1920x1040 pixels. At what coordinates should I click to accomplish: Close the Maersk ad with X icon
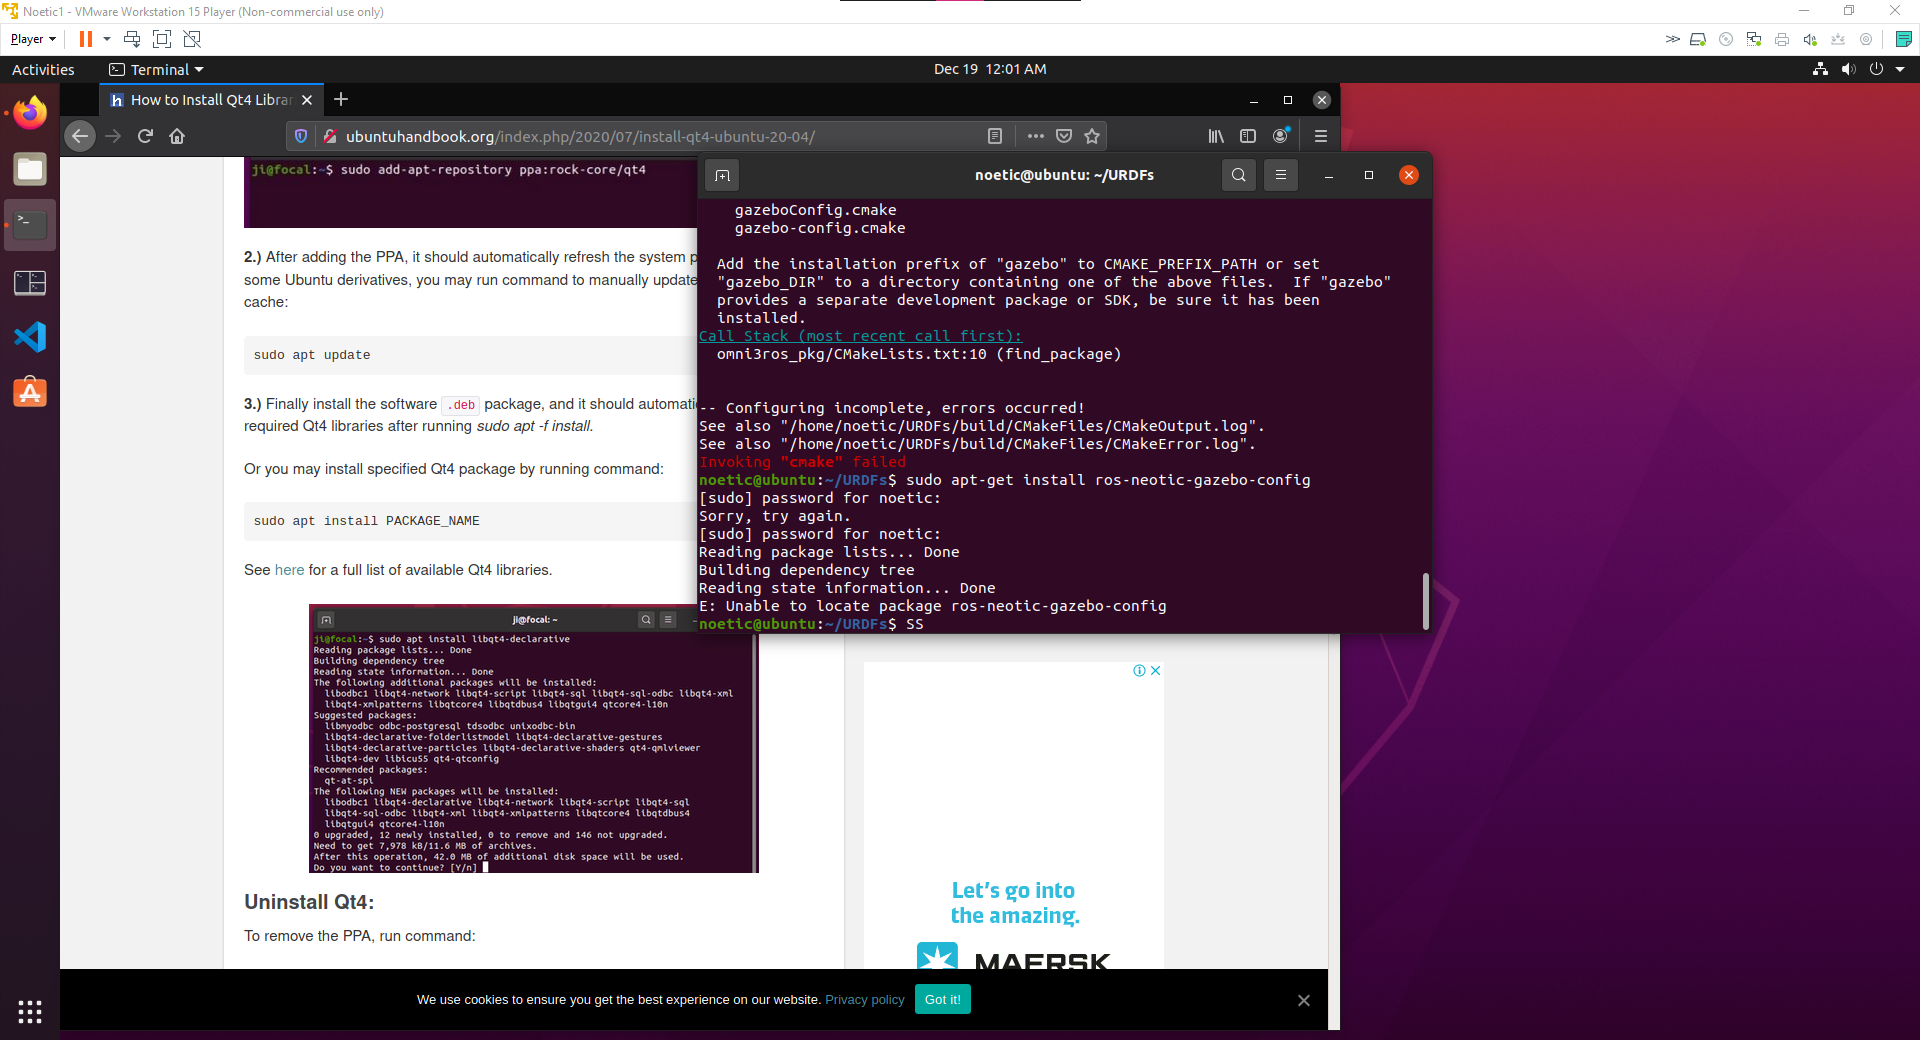coord(1155,671)
